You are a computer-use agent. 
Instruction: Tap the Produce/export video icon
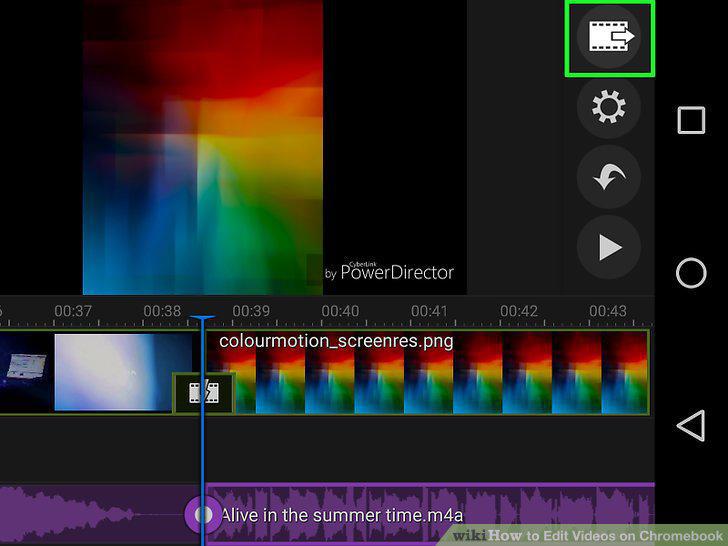point(609,36)
